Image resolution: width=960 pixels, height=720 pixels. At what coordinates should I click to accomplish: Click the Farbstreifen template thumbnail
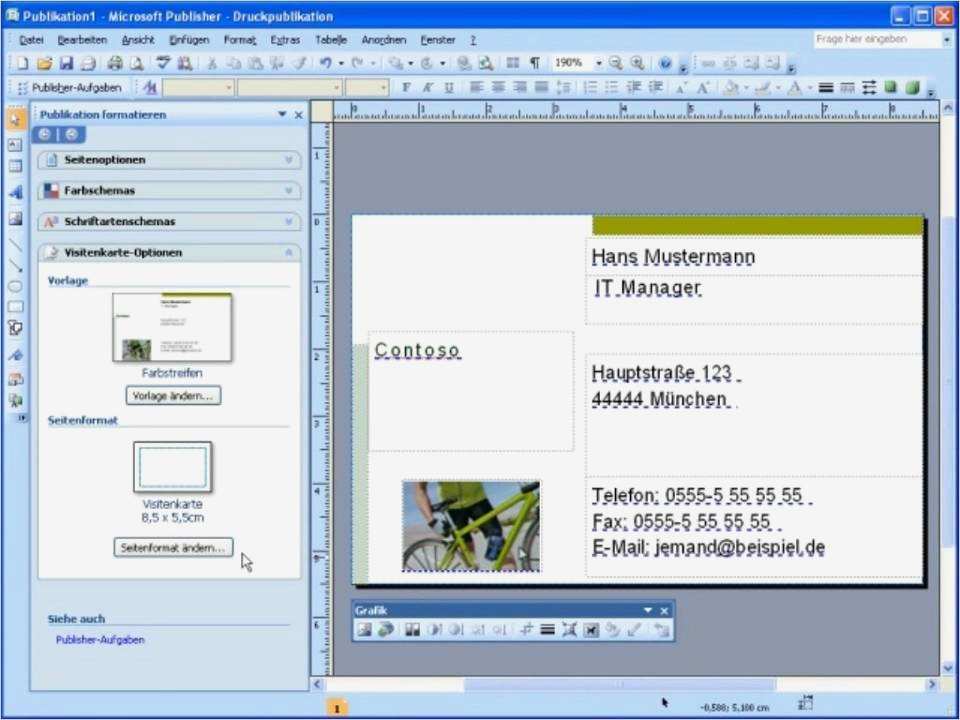(x=172, y=327)
